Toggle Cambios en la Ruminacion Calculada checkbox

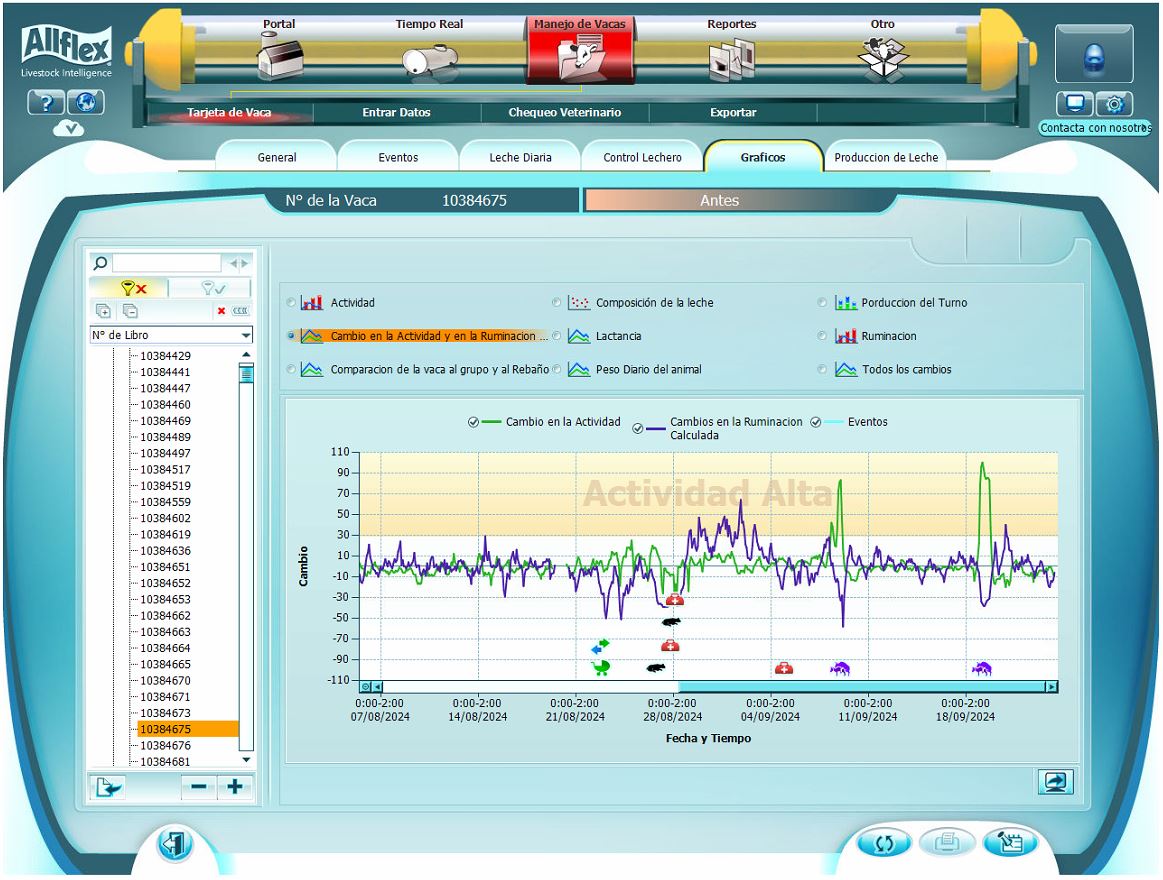(x=638, y=428)
